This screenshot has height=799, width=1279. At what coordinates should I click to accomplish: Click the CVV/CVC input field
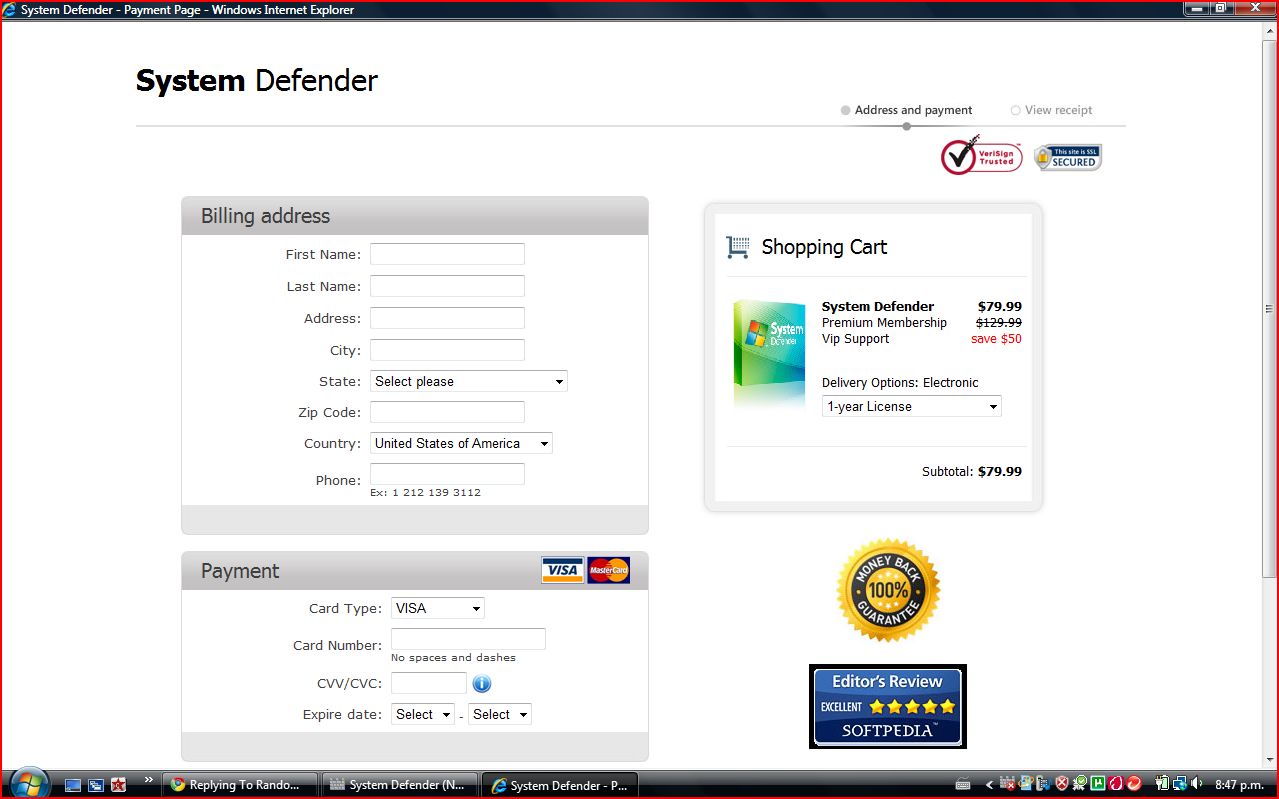click(429, 683)
